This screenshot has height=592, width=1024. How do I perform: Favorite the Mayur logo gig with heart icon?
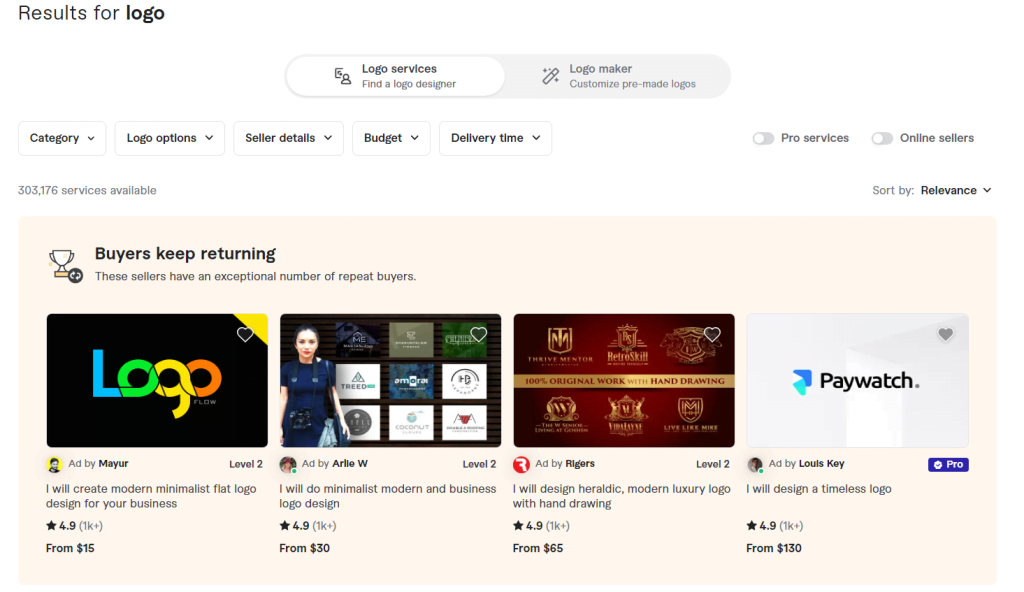coord(245,335)
